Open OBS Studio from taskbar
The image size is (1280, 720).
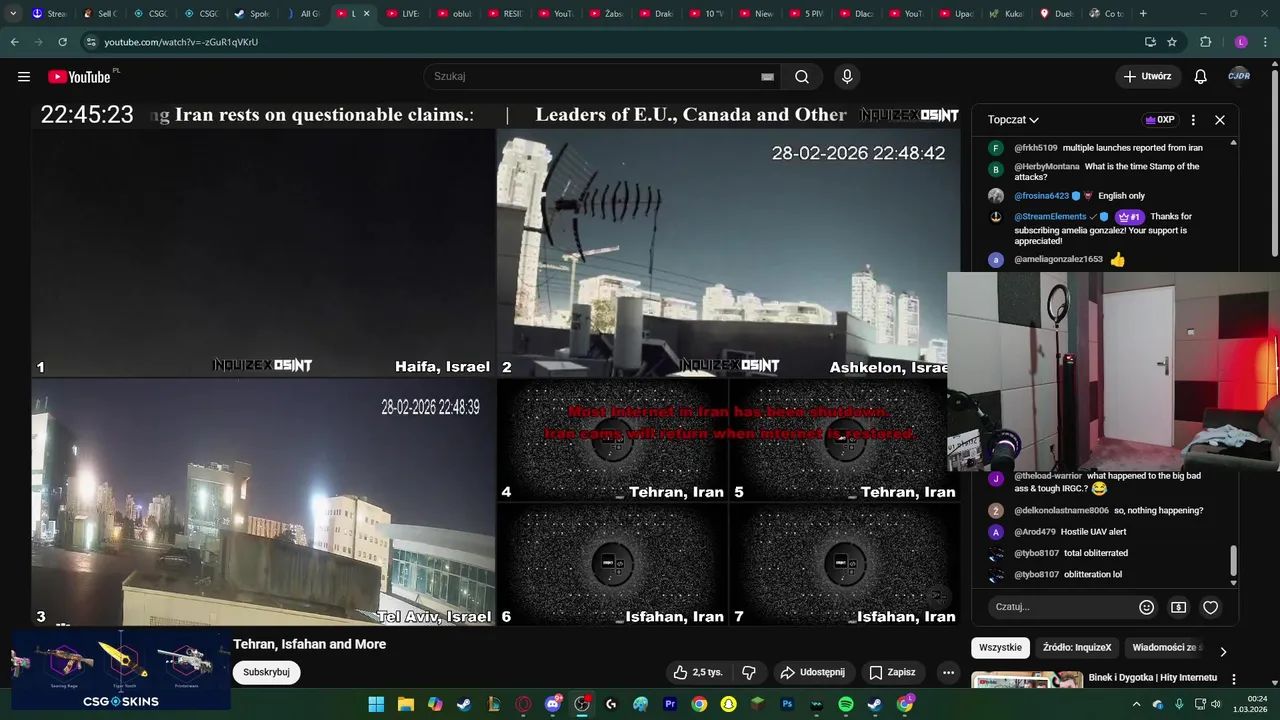point(582,705)
